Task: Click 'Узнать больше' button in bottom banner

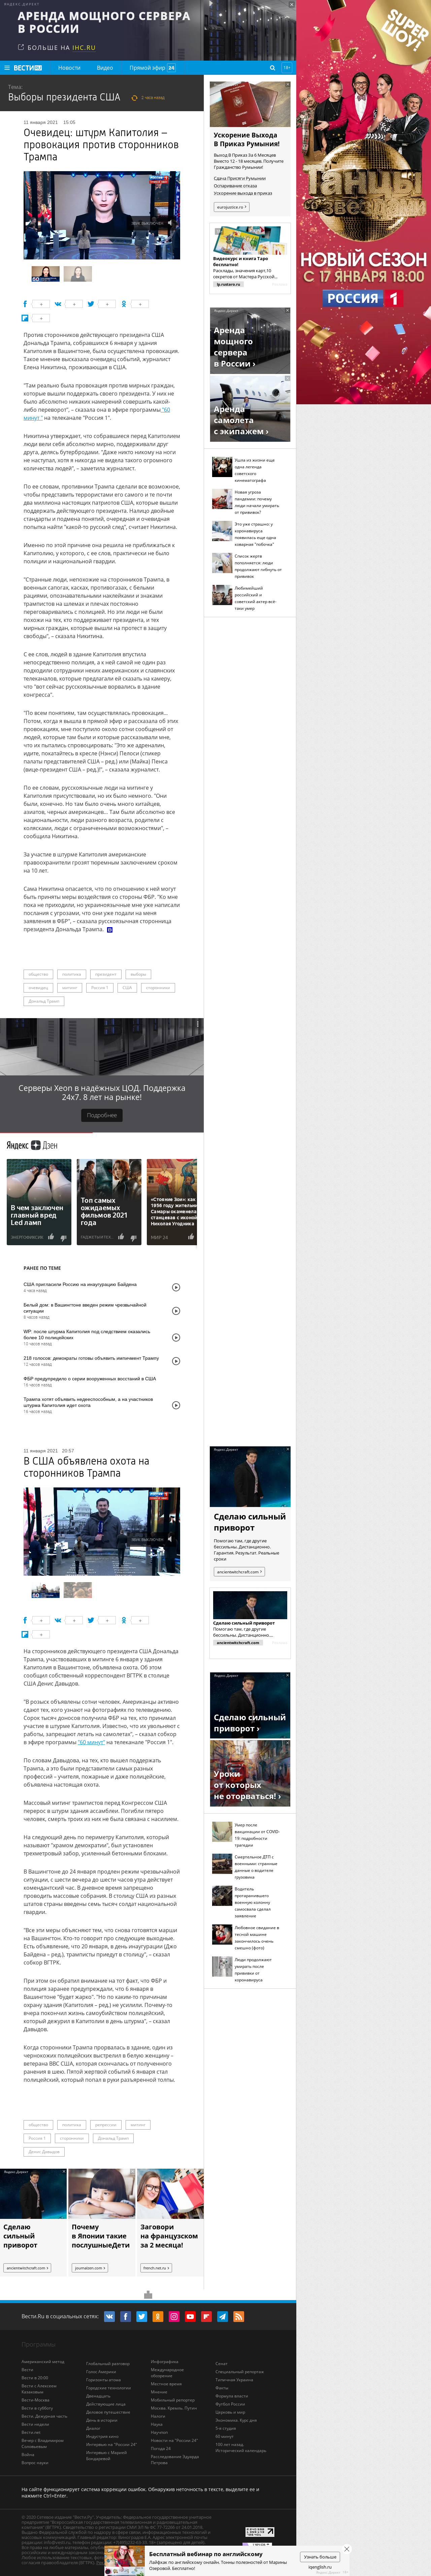Action: [320, 2557]
